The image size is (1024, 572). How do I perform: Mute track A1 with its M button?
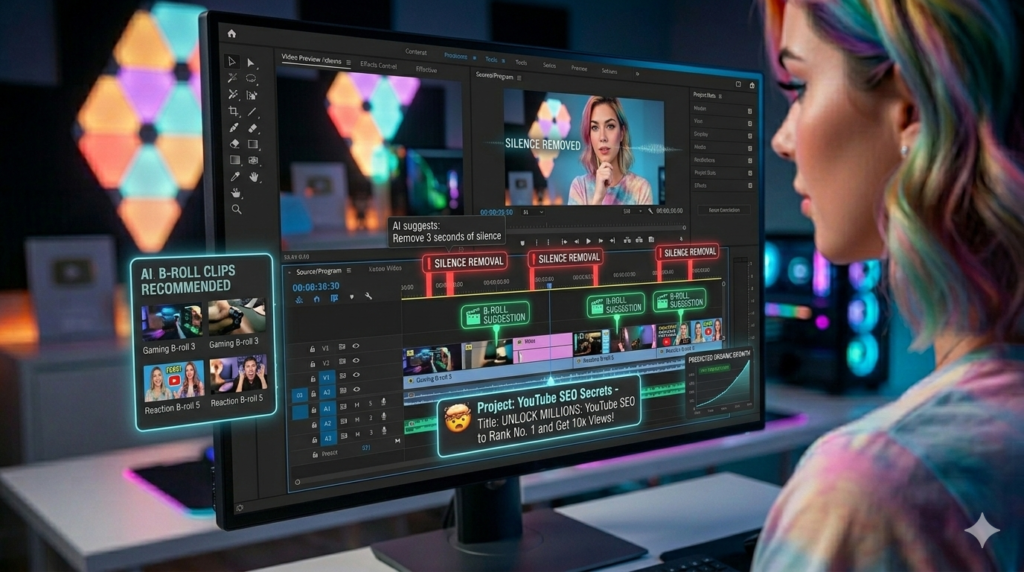[357, 405]
